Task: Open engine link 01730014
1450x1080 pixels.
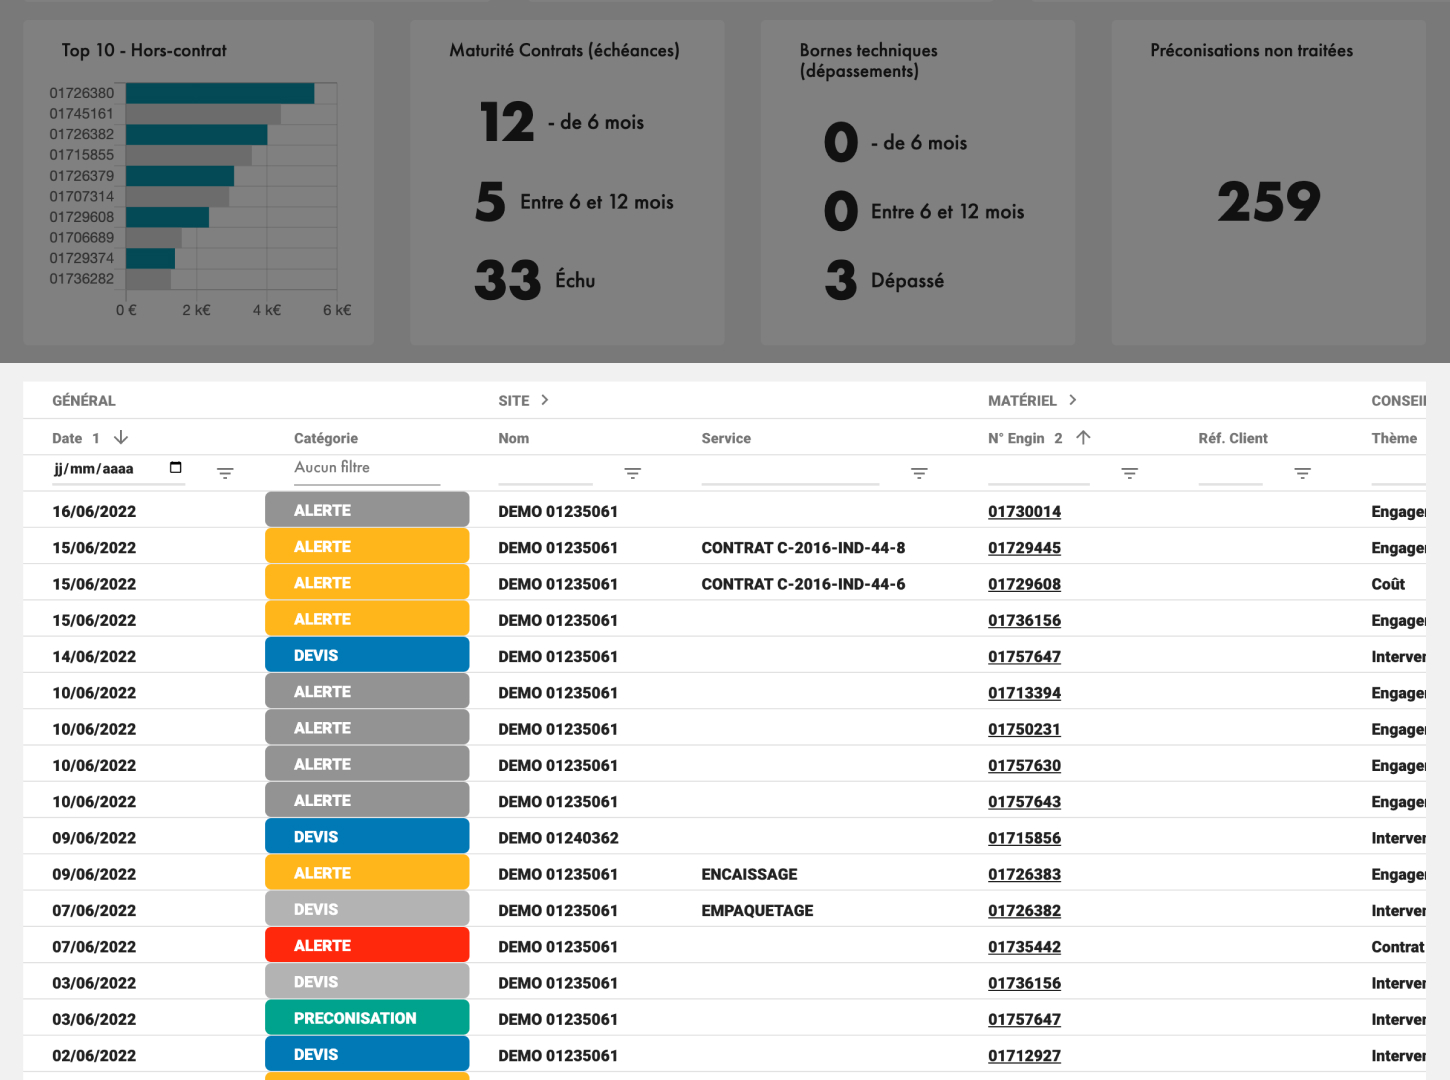Action: (1024, 511)
